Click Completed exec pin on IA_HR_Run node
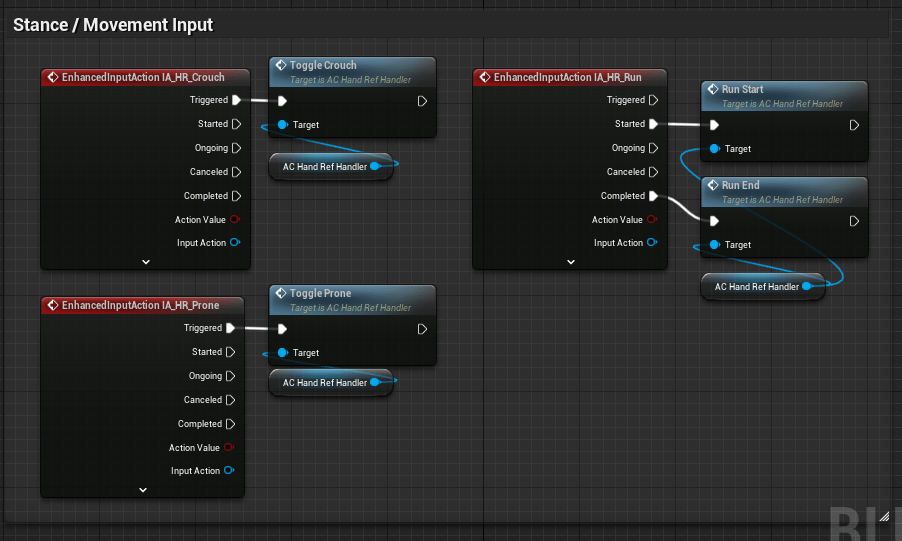This screenshot has height=541, width=902. click(x=653, y=196)
